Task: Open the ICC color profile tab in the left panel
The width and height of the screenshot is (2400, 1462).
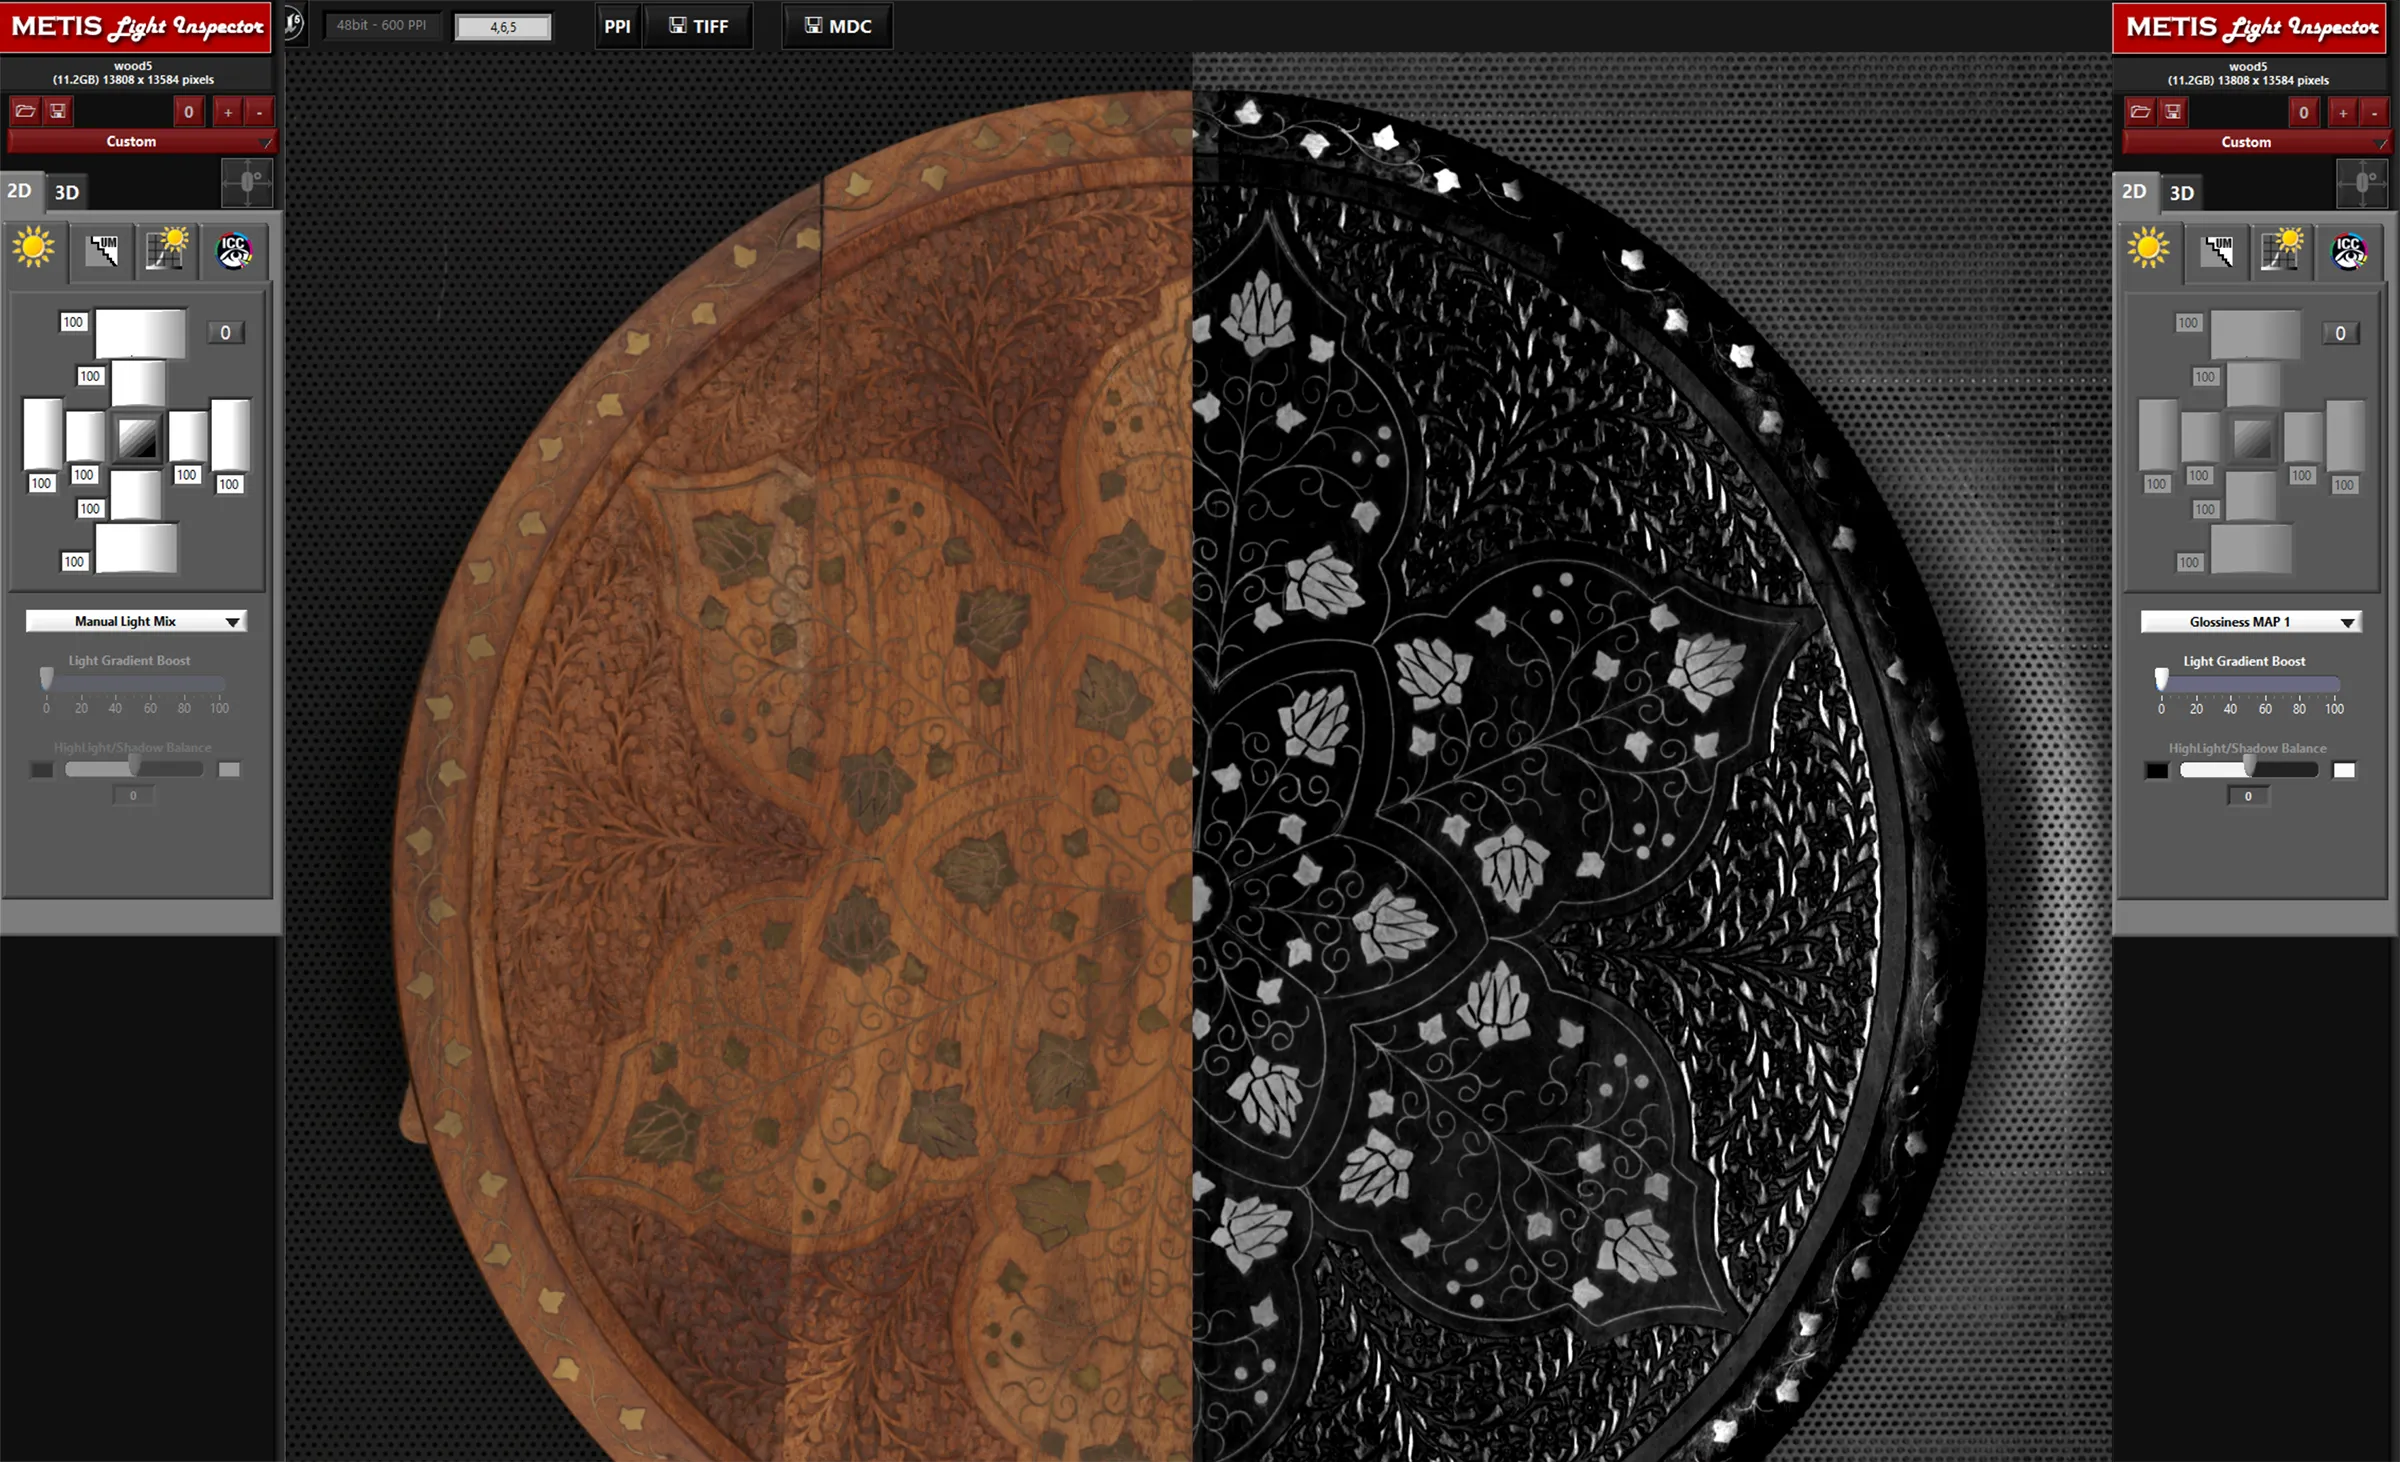Action: click(x=234, y=250)
